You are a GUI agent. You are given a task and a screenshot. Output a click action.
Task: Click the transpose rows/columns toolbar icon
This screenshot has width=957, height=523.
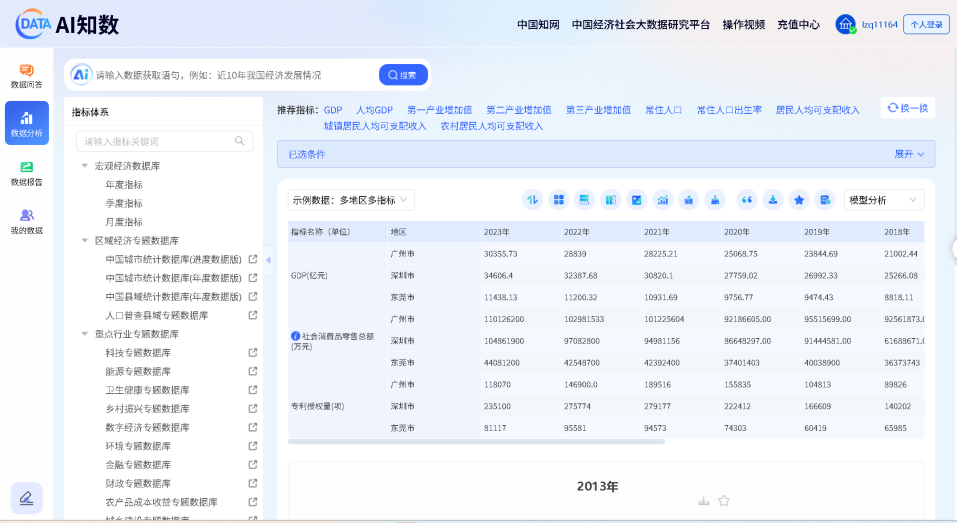point(533,200)
